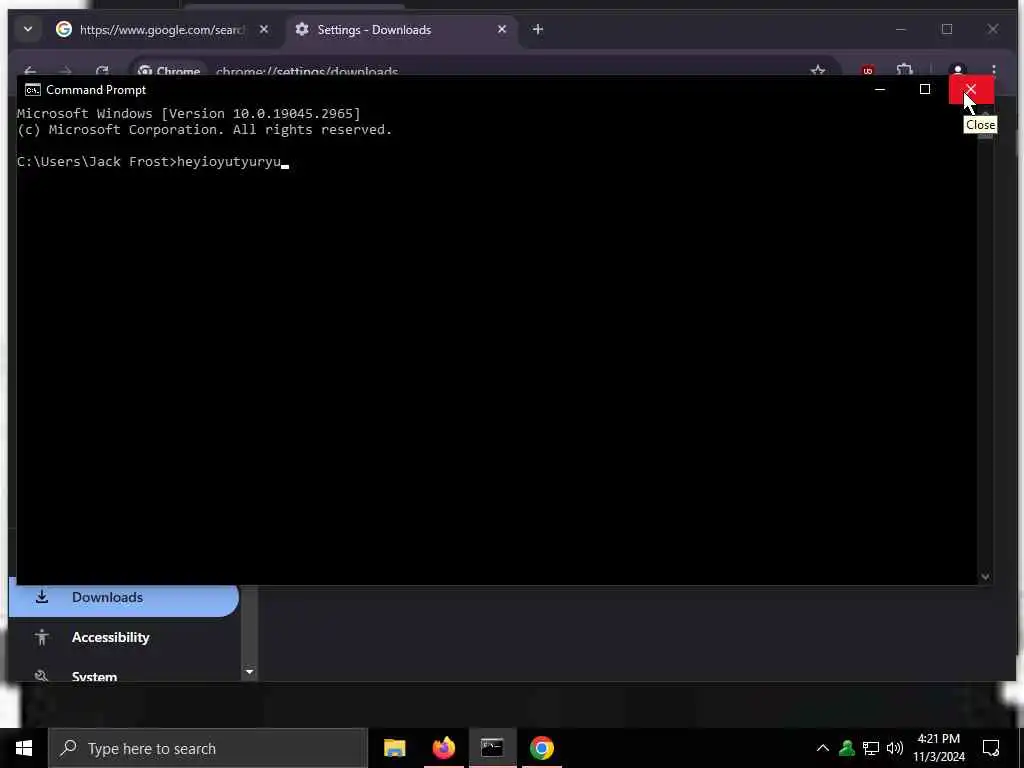
Task: Open the Command Prompt title bar icon menu
Action: (x=33, y=90)
